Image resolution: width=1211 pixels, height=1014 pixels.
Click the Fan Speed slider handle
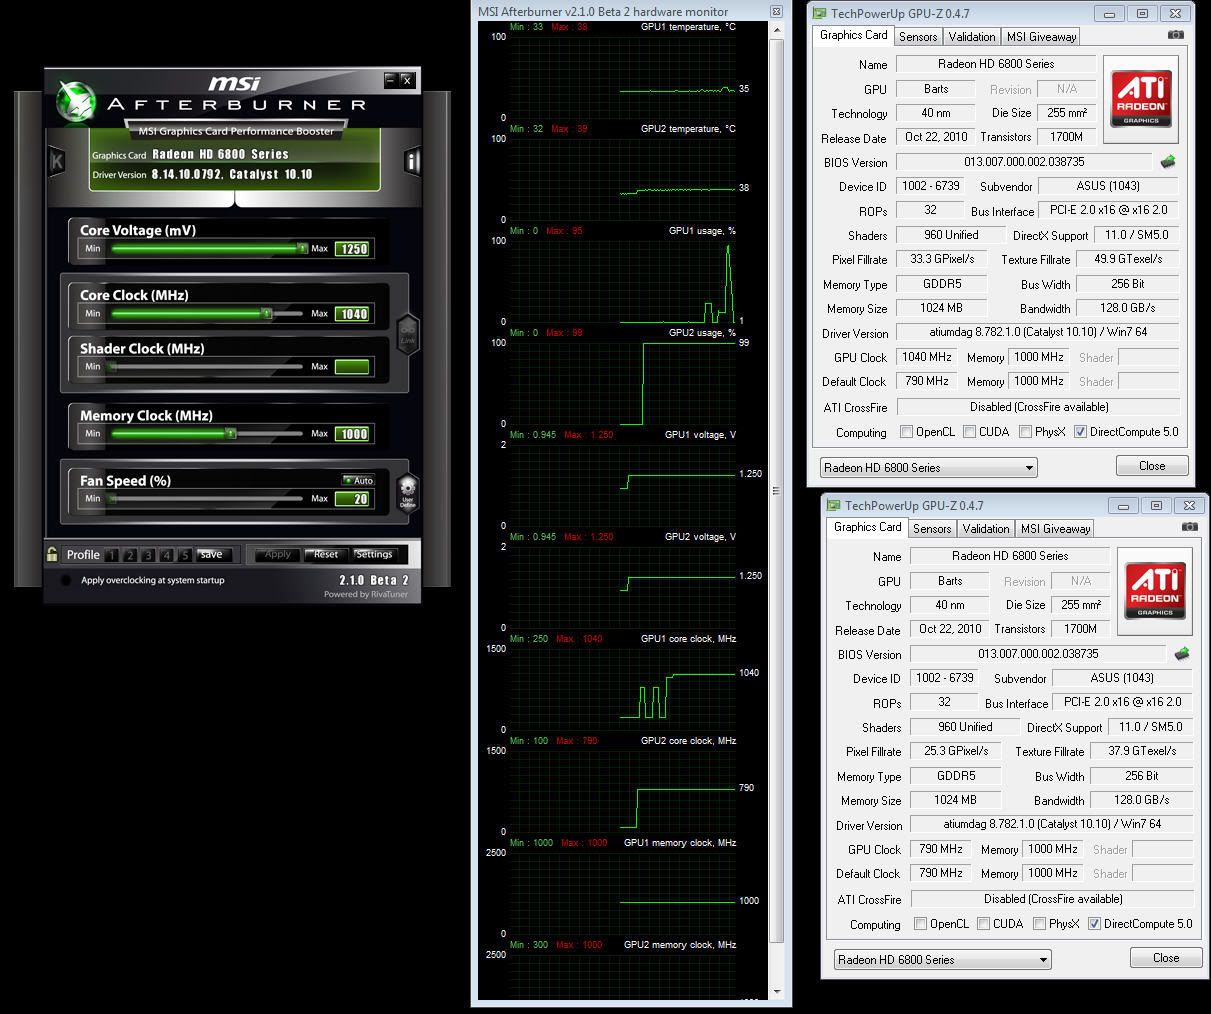[113, 498]
